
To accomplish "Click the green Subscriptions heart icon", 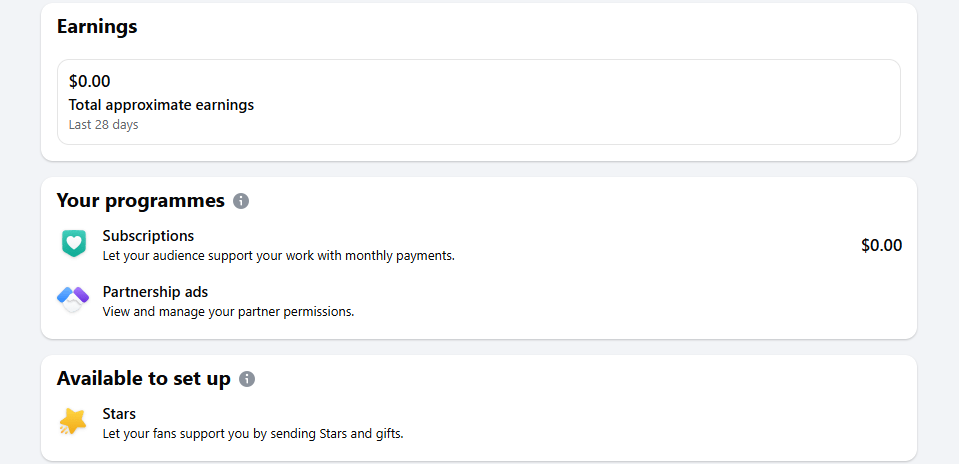I will pyautogui.click(x=74, y=244).
